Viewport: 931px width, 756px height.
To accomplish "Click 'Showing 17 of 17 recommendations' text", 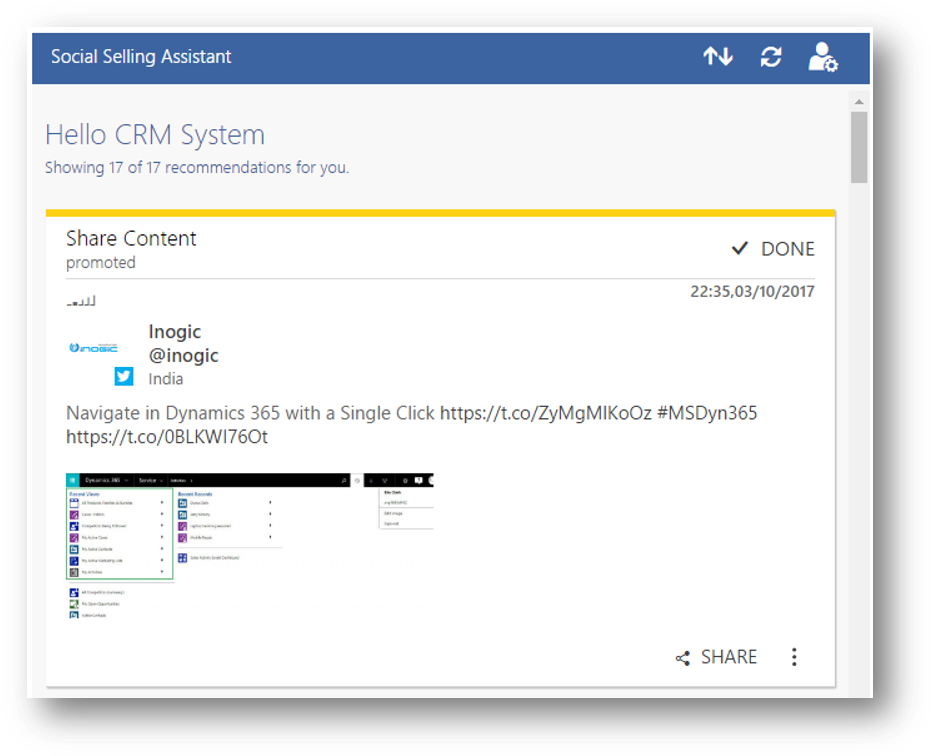I will (x=197, y=167).
